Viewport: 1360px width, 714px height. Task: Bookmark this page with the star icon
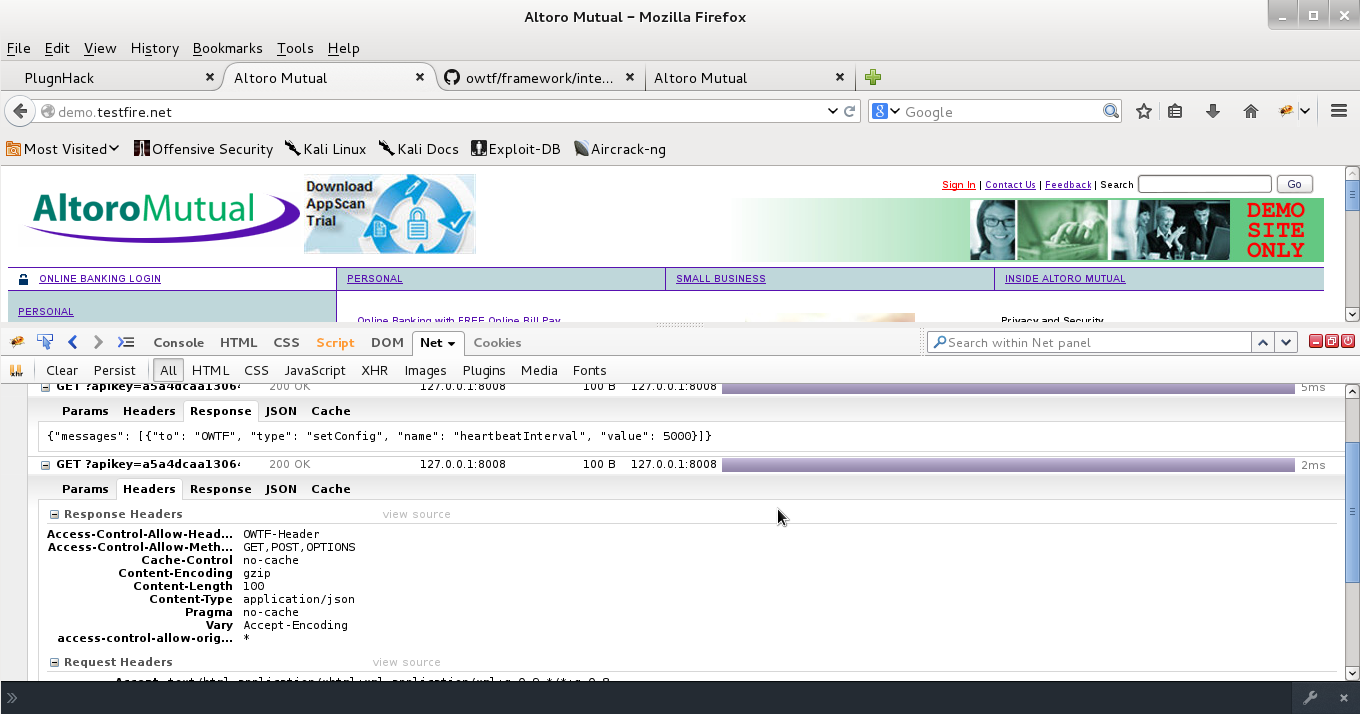pyautogui.click(x=1144, y=112)
